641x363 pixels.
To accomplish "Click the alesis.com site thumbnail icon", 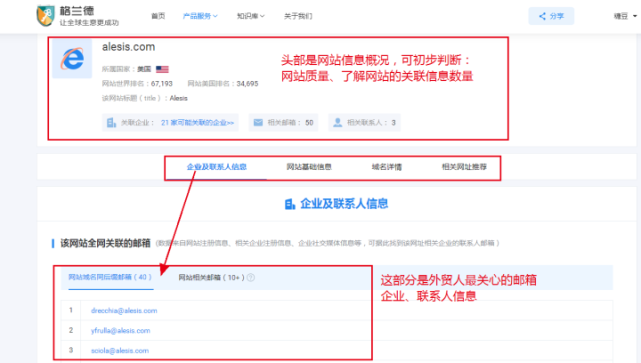I will pyautogui.click(x=72, y=58).
